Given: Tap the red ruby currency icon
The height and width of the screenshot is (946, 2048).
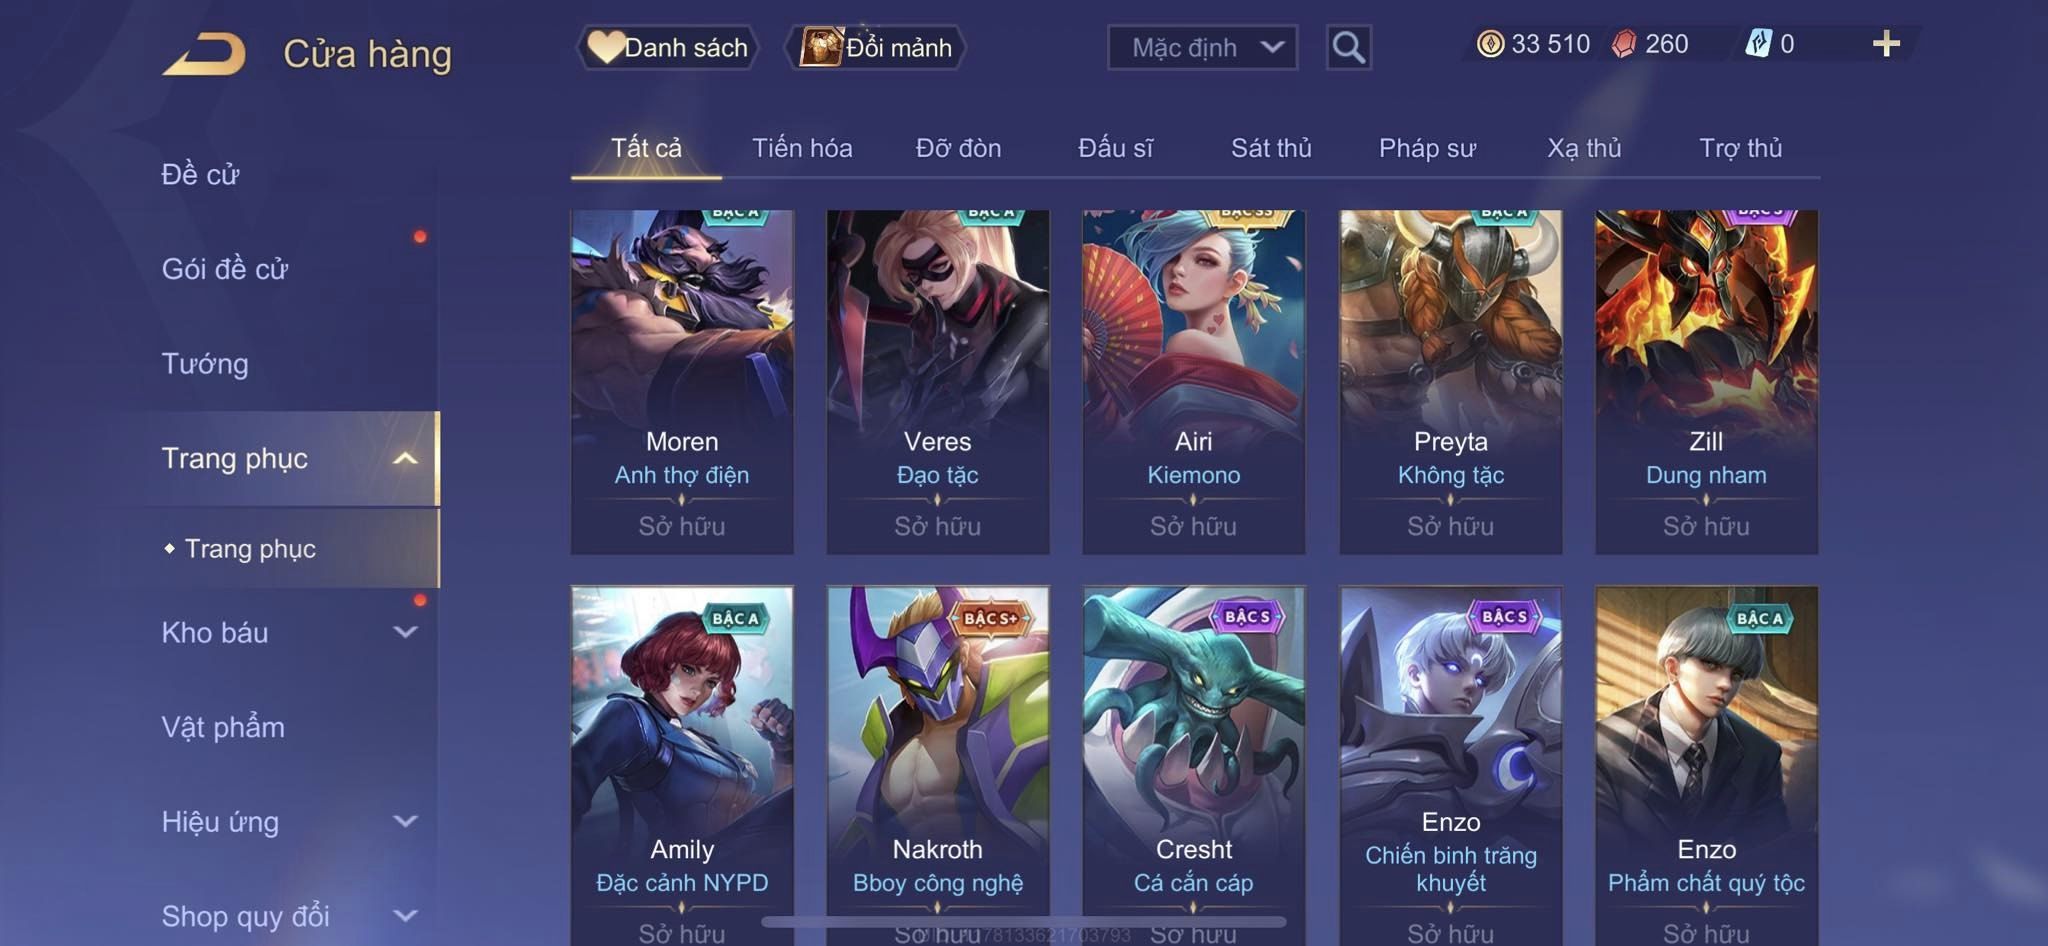Looking at the screenshot, I should click(x=1624, y=44).
